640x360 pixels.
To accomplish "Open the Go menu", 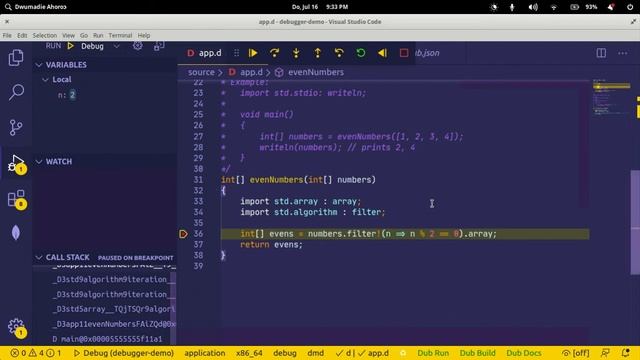I will 84,36.
